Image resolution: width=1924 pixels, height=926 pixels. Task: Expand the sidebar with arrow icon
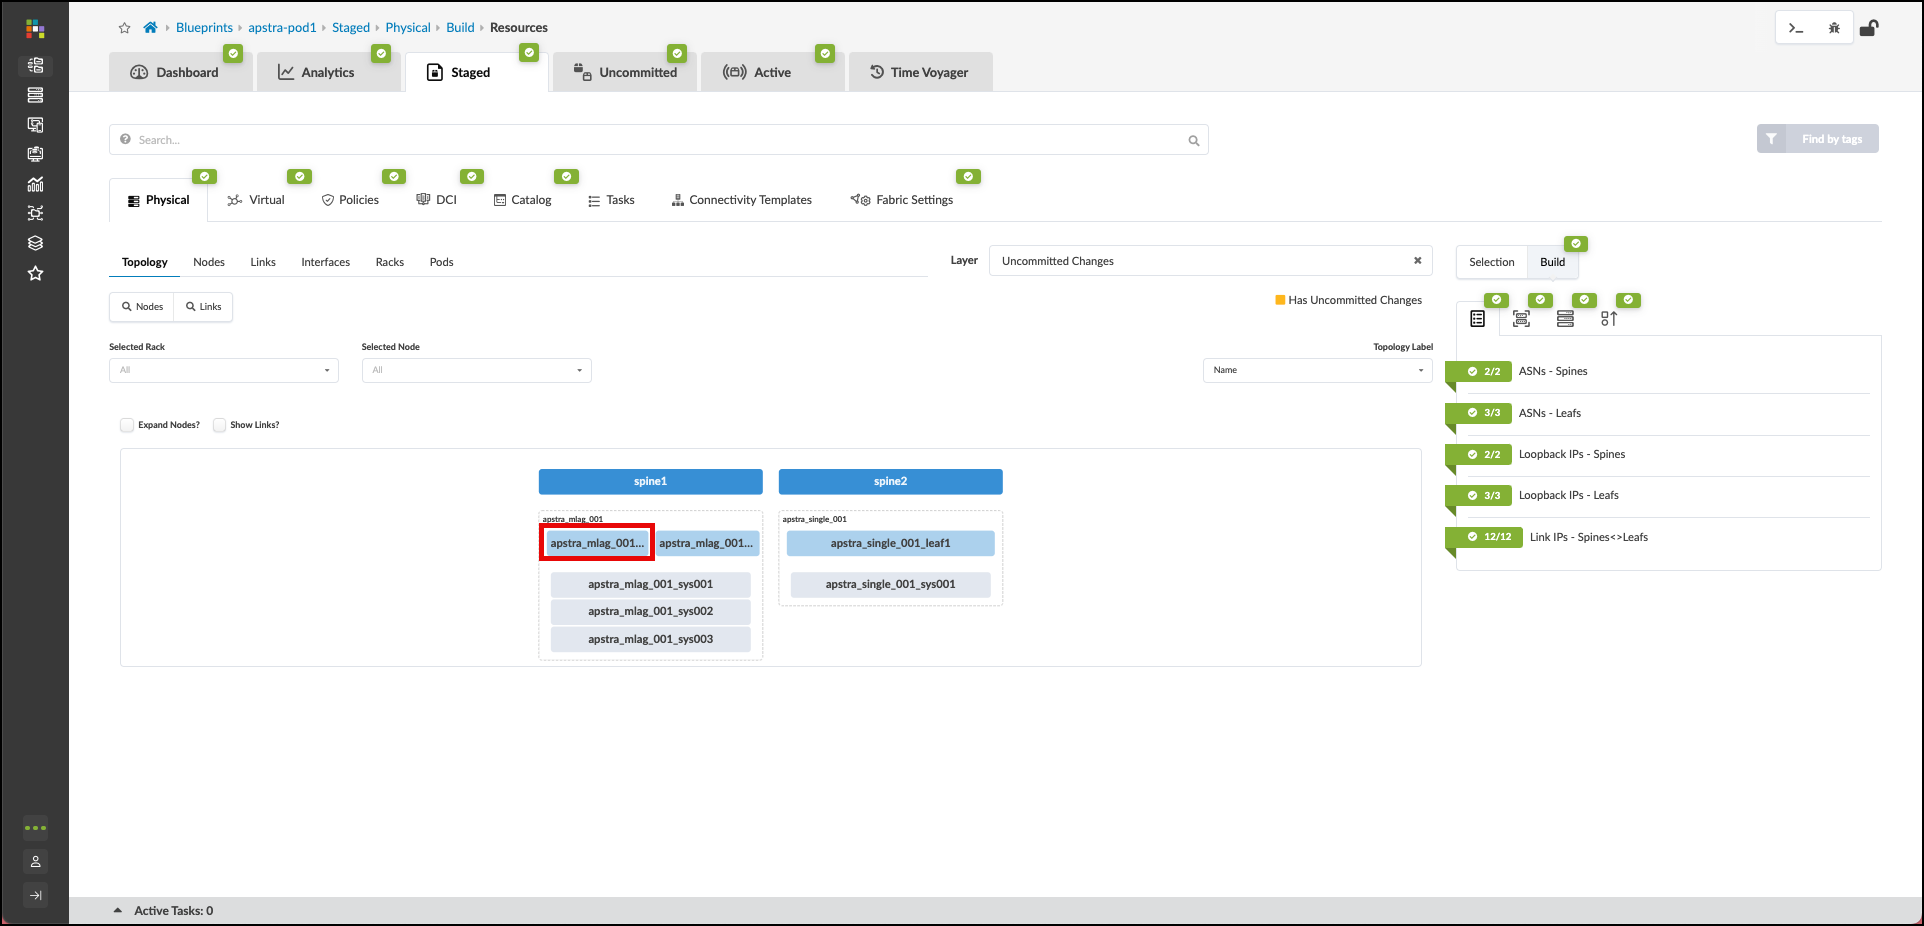tap(35, 895)
